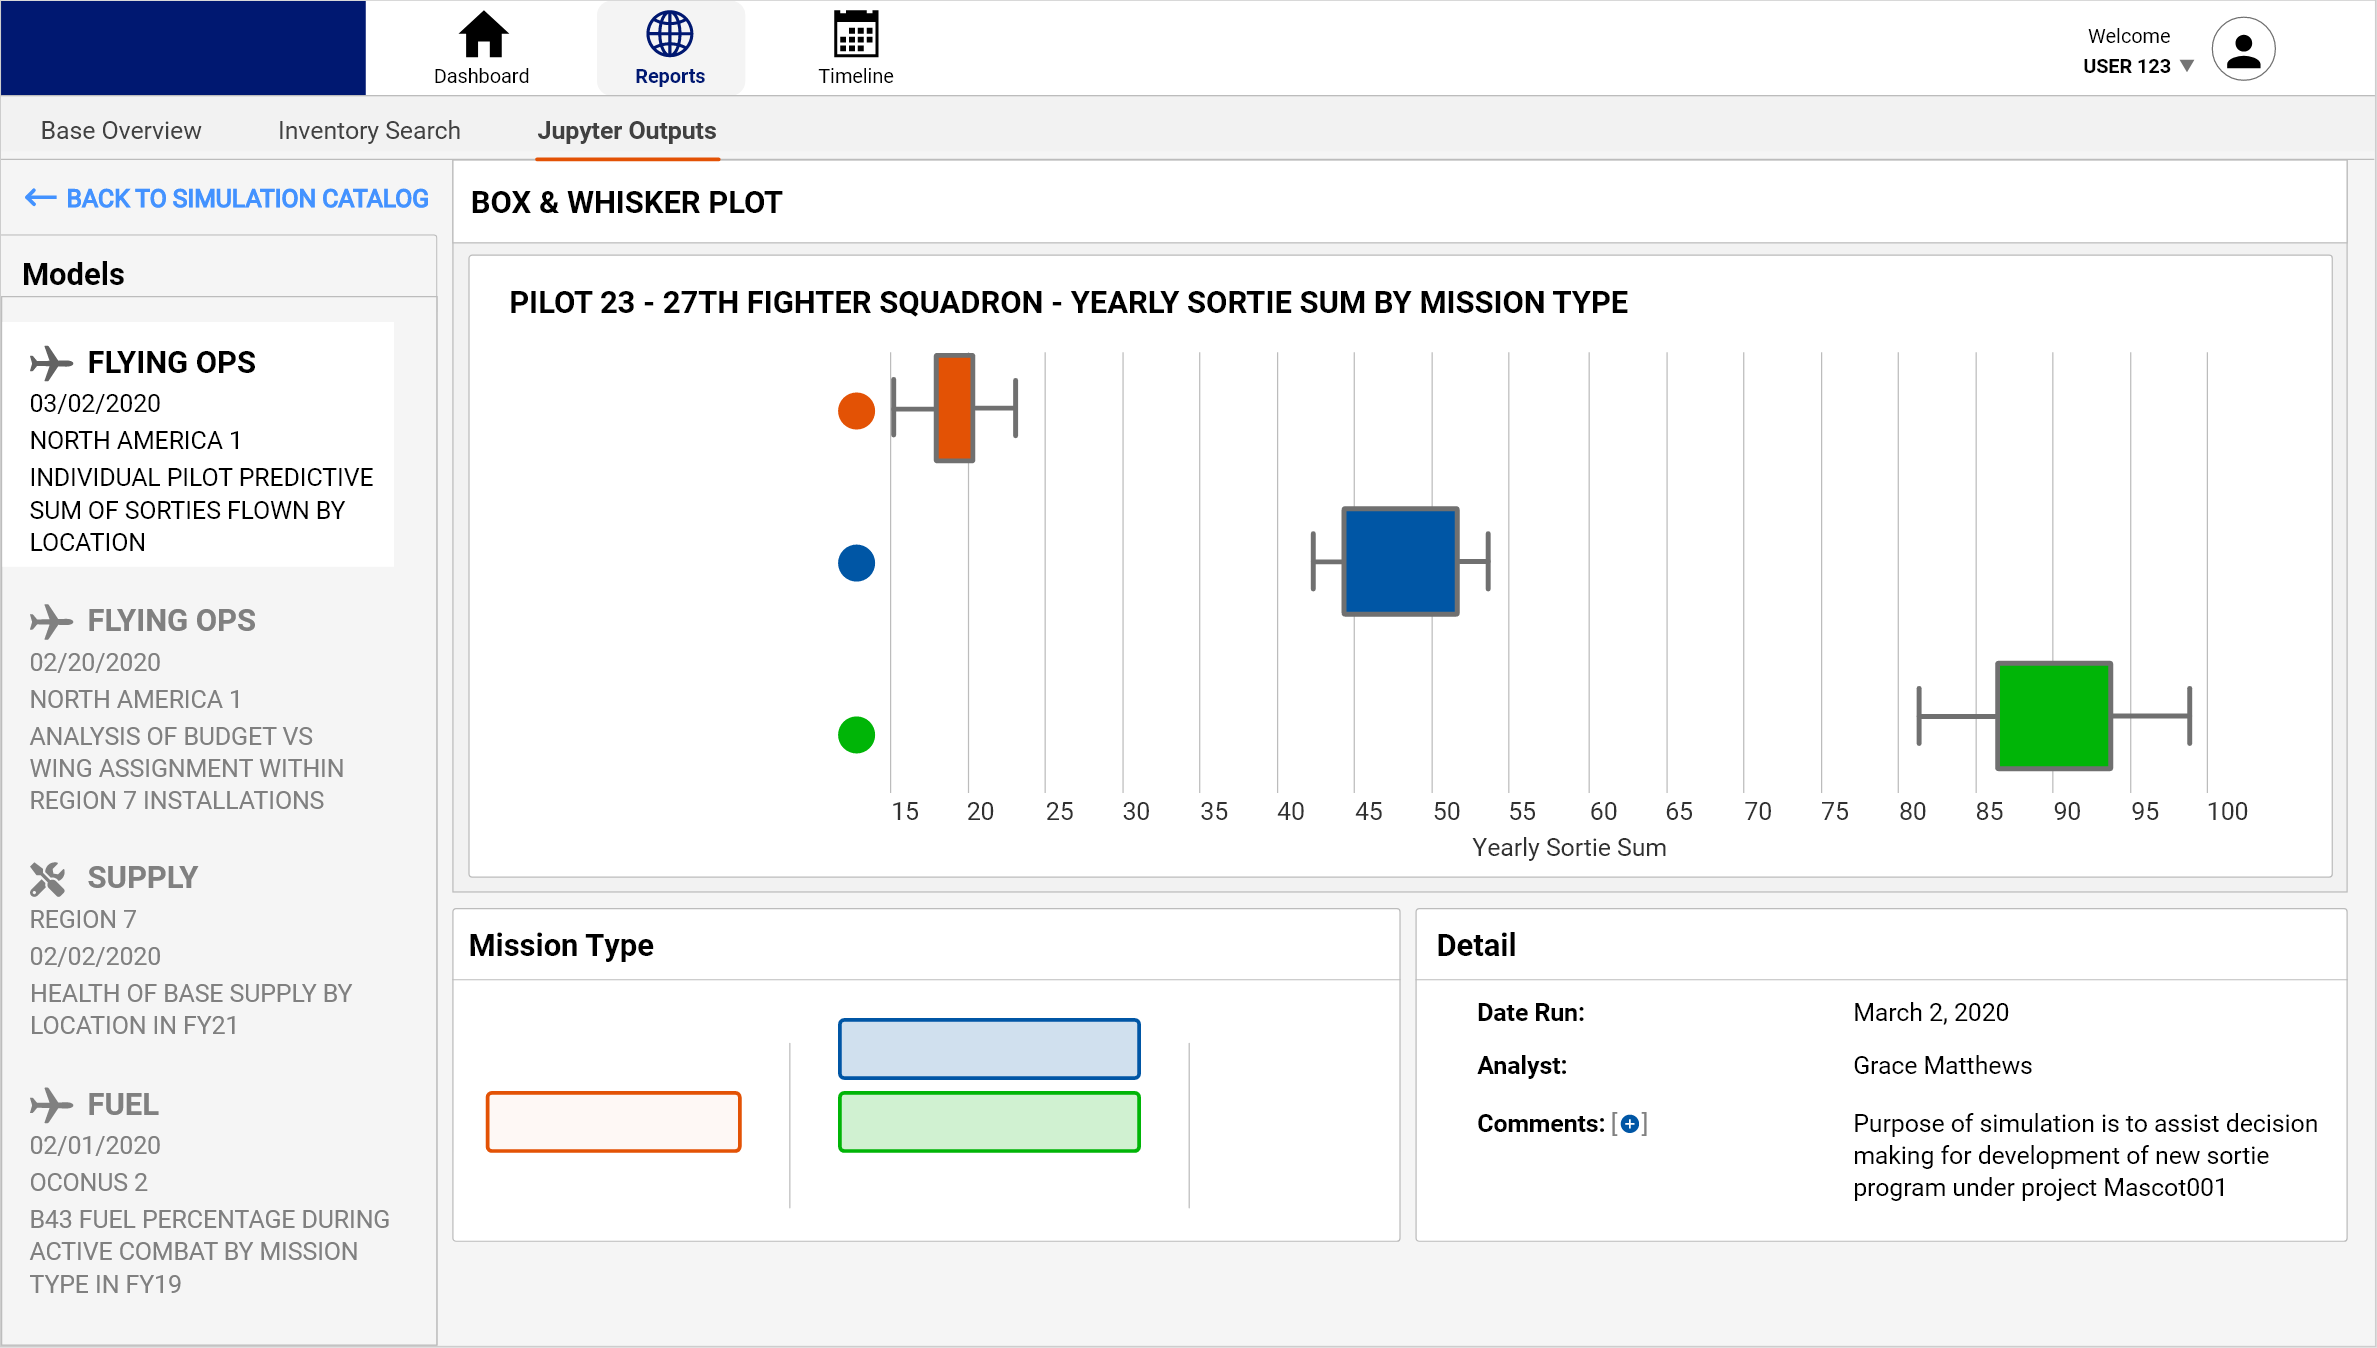Select the blue box plot on the chart
This screenshot has height=1348, width=2377.
point(1399,562)
